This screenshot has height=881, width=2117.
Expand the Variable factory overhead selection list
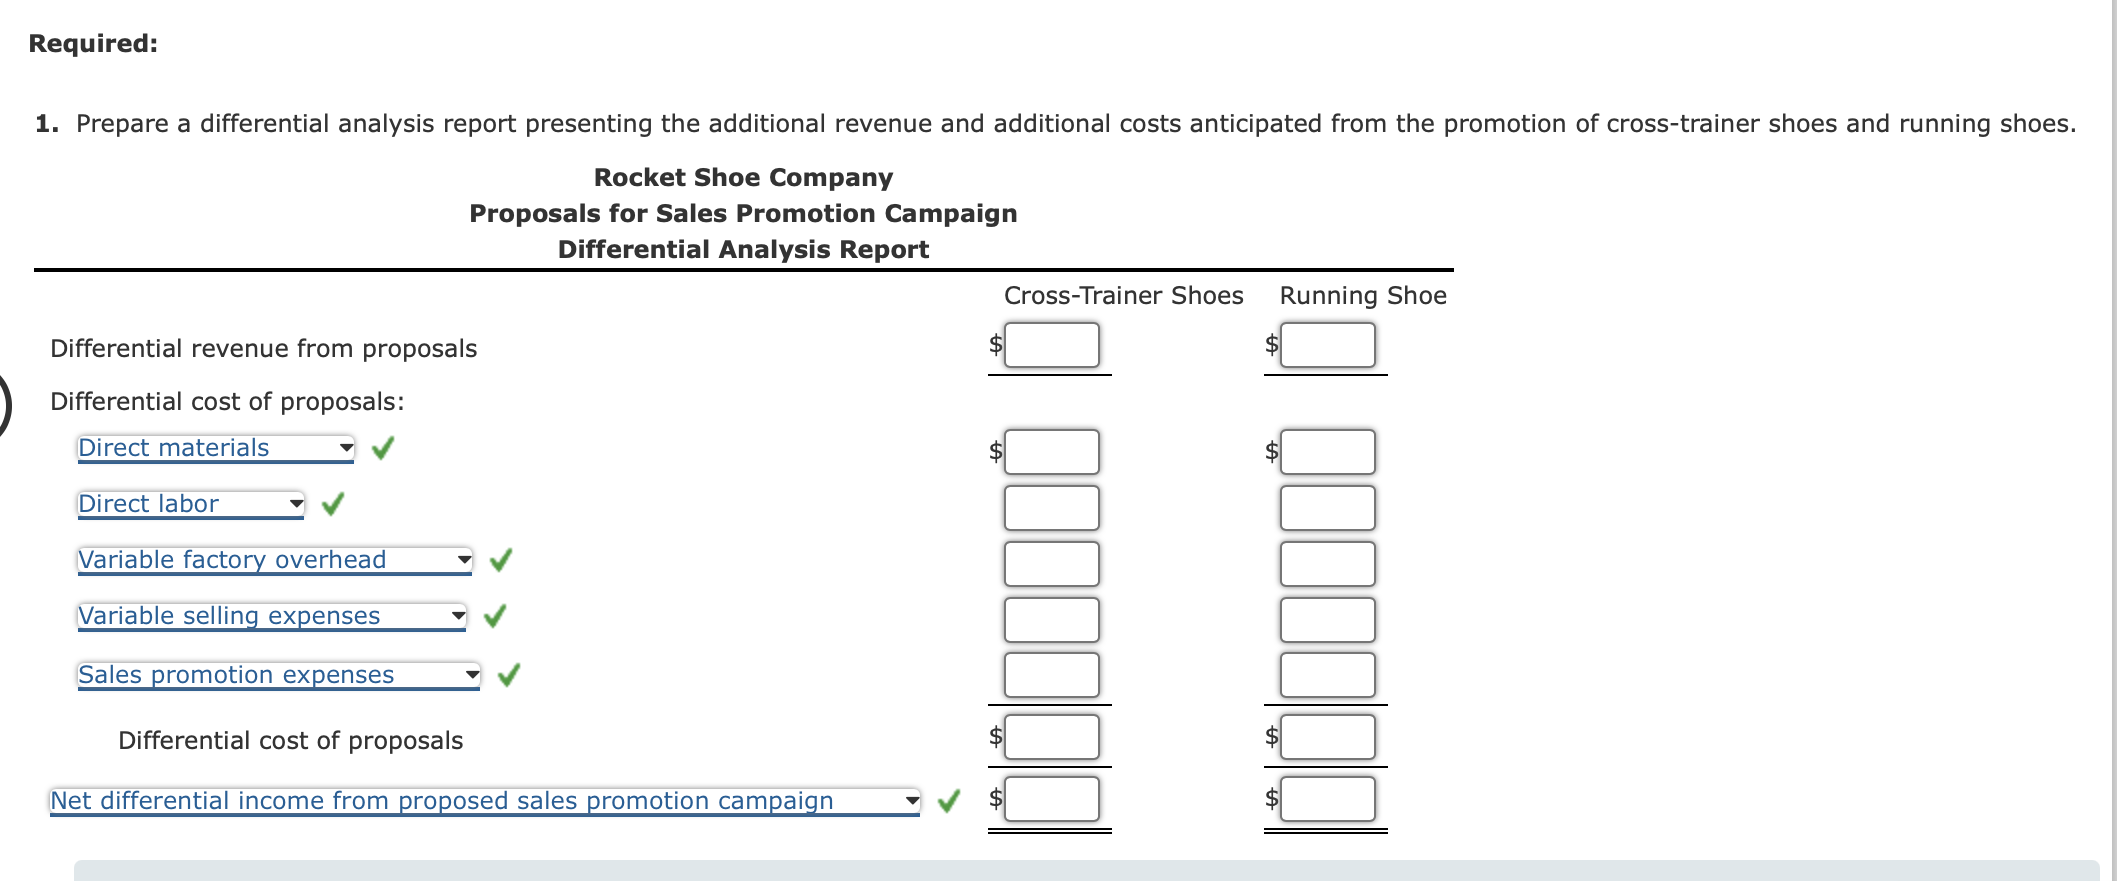[x=463, y=560]
